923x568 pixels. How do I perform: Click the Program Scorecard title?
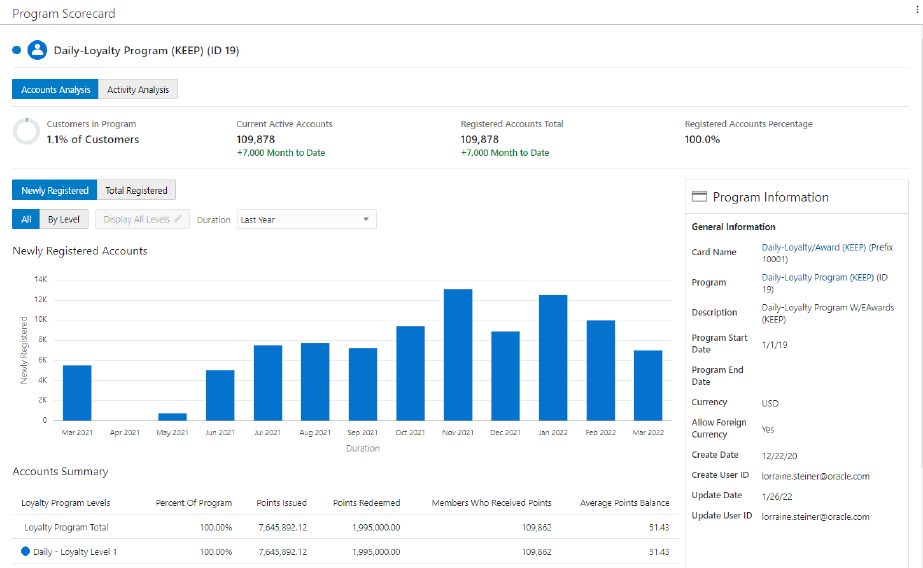pyautogui.click(x=64, y=14)
